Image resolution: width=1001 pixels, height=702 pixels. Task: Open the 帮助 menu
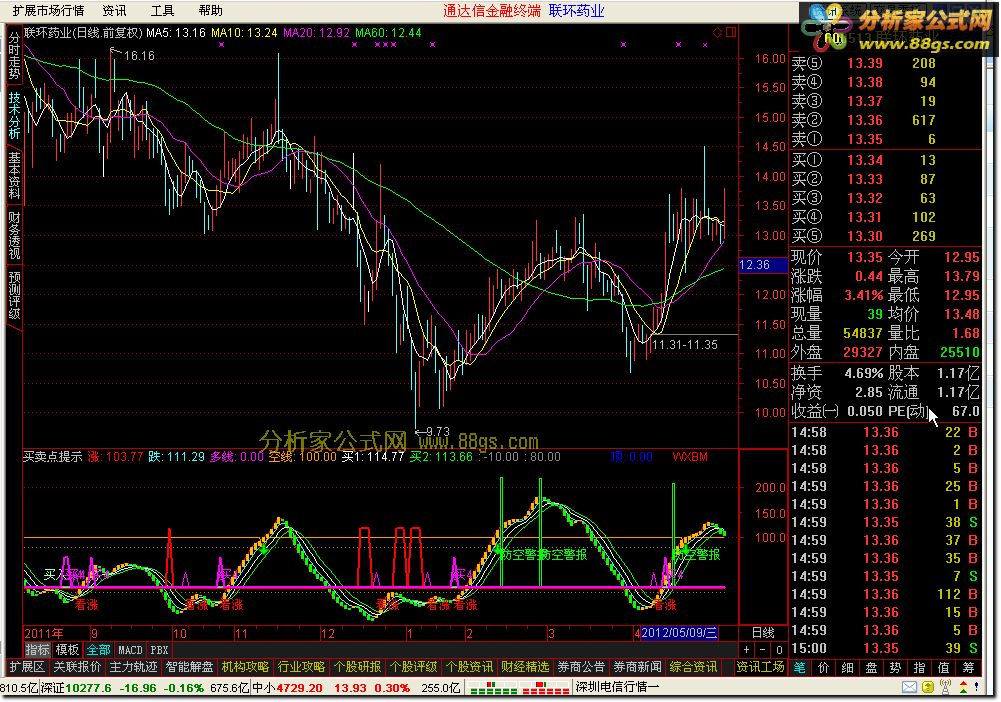[x=210, y=11]
